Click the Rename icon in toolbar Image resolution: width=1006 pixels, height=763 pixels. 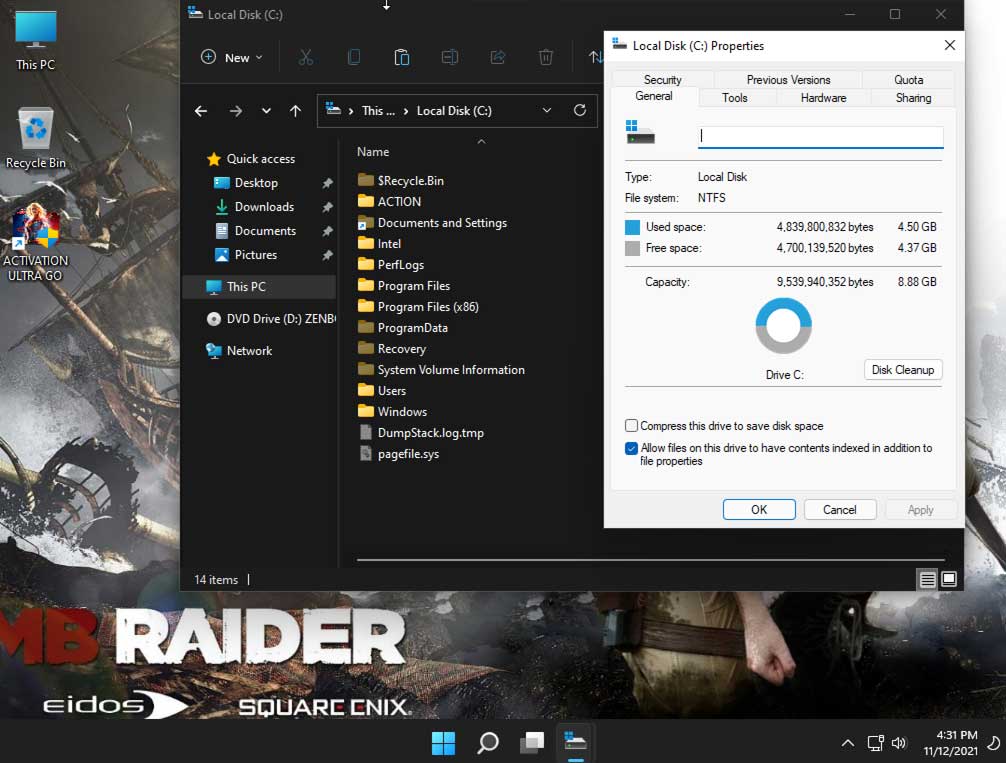point(450,58)
